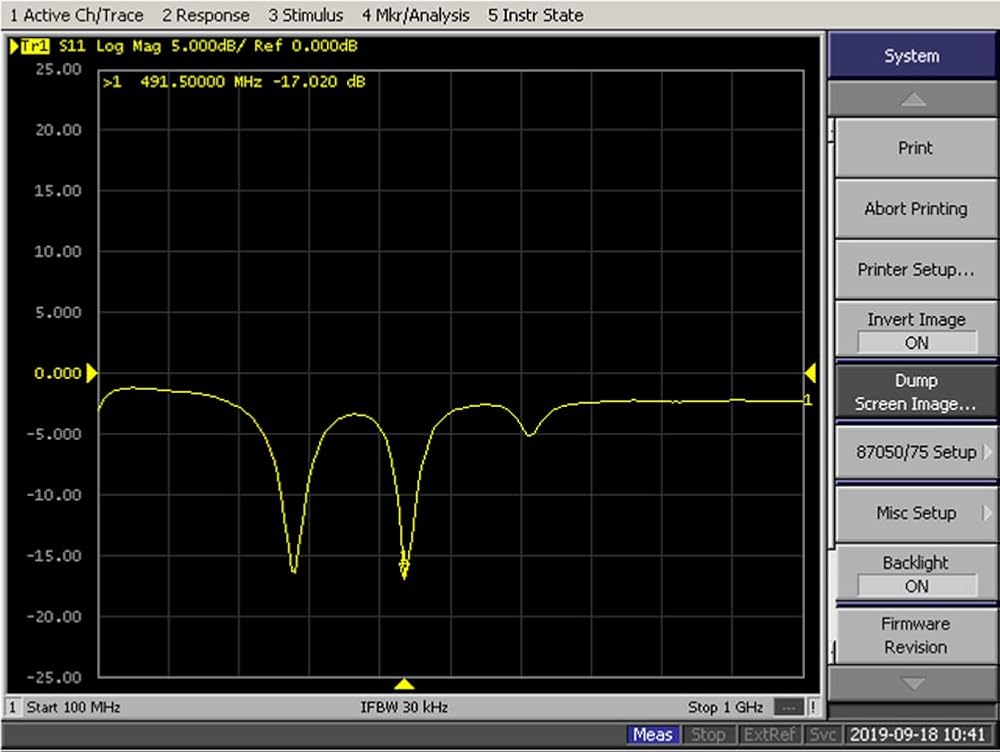Viewport: 1000px width, 752px height.
Task: Click the marker on the 491.5 MHz dip
Action: pyautogui.click(x=404, y=567)
